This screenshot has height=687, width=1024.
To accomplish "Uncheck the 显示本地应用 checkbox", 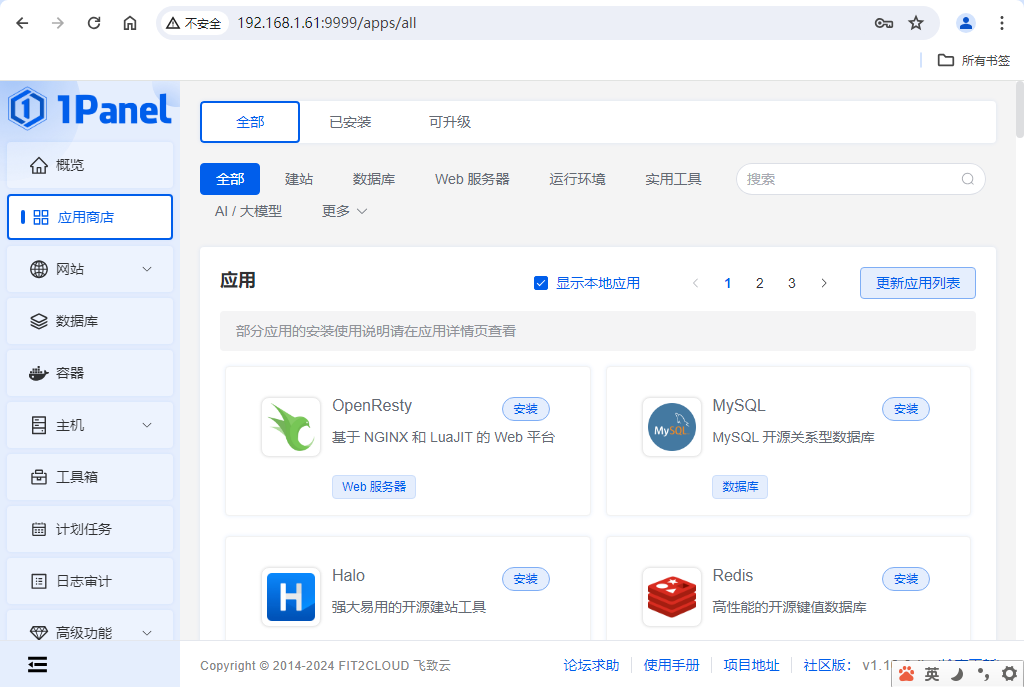I will coord(541,283).
